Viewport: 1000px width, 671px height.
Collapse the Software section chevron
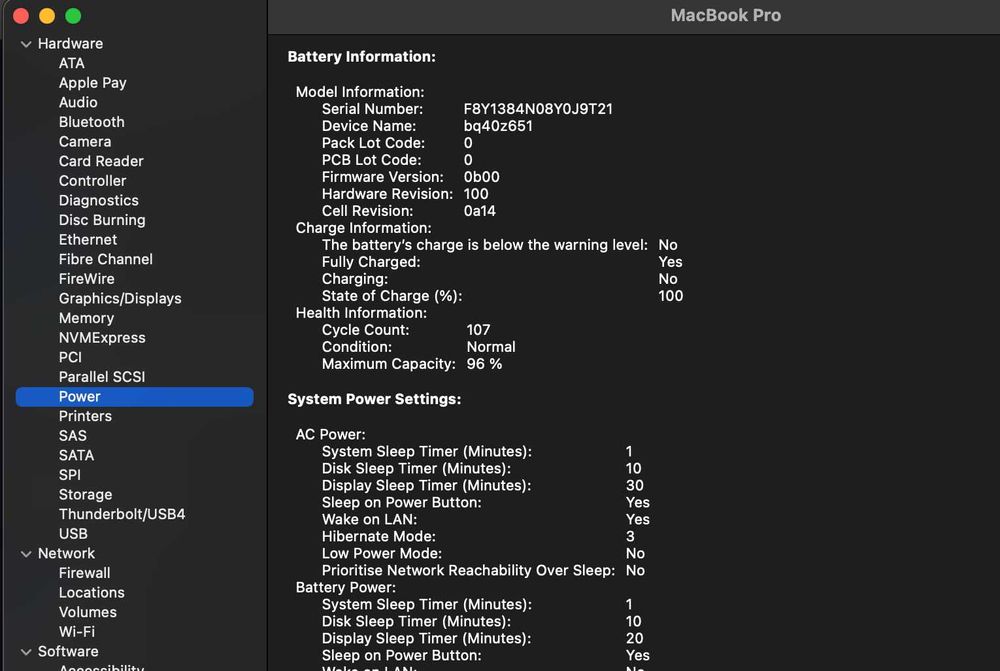pos(26,652)
